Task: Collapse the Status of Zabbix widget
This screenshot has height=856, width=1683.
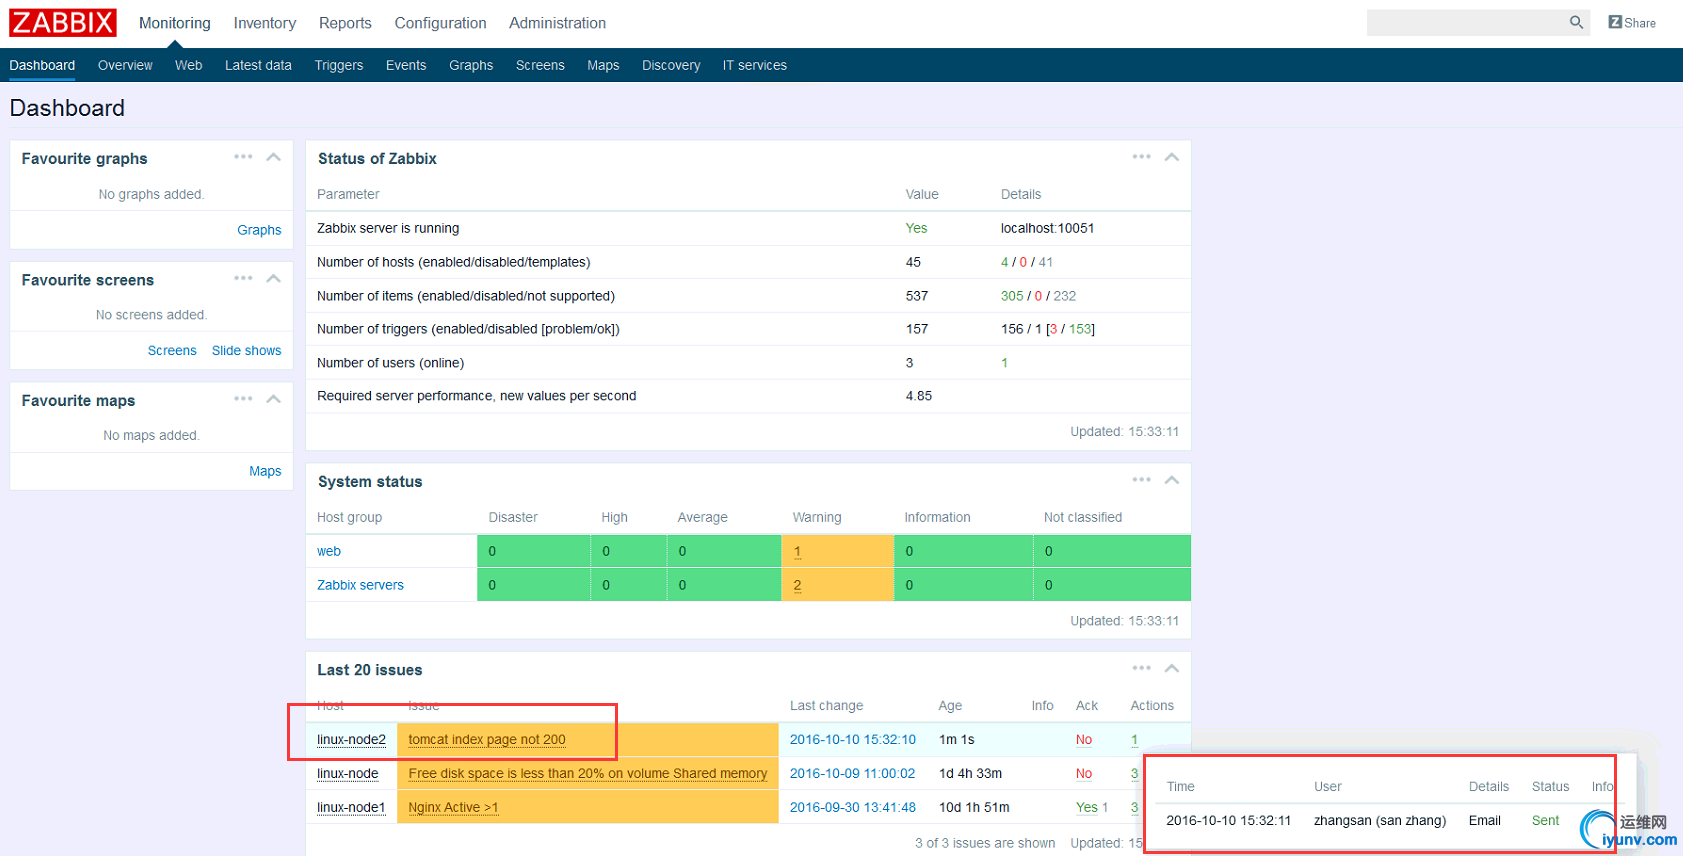Action: click(x=1172, y=157)
